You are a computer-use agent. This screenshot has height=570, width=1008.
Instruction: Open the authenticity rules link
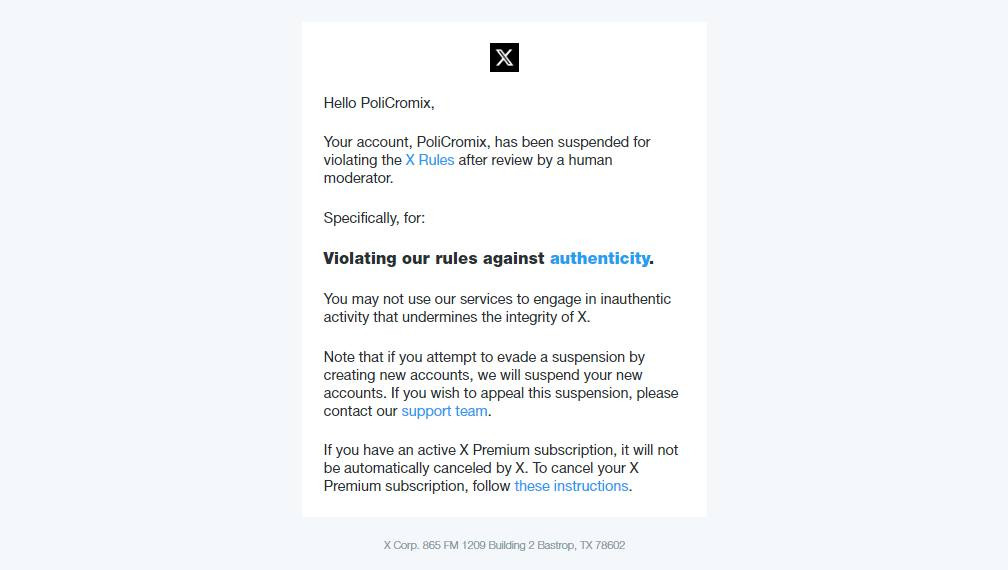pos(599,258)
